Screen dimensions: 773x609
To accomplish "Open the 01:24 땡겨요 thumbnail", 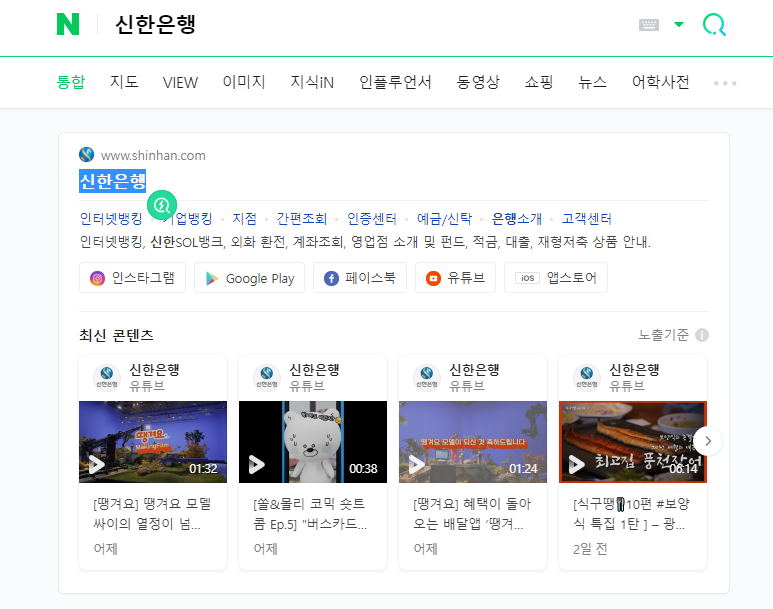I will pos(473,442).
